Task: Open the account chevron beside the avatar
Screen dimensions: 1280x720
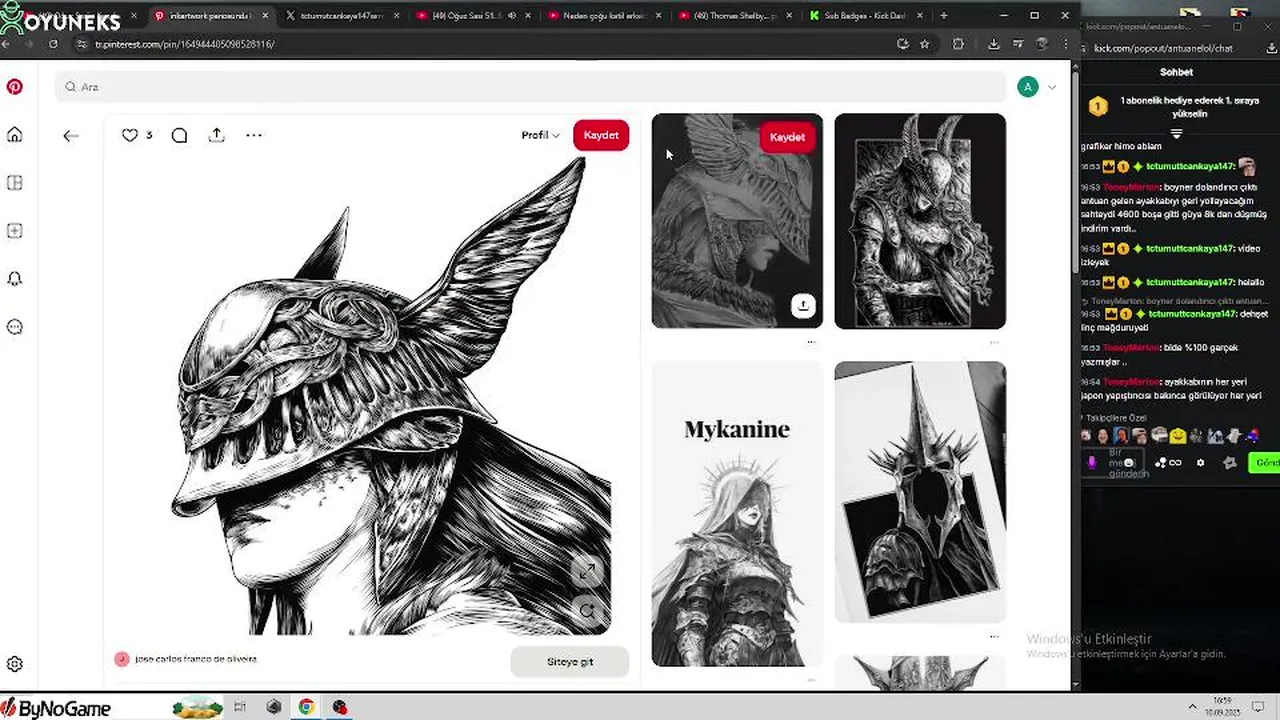Action: pos(1051,87)
